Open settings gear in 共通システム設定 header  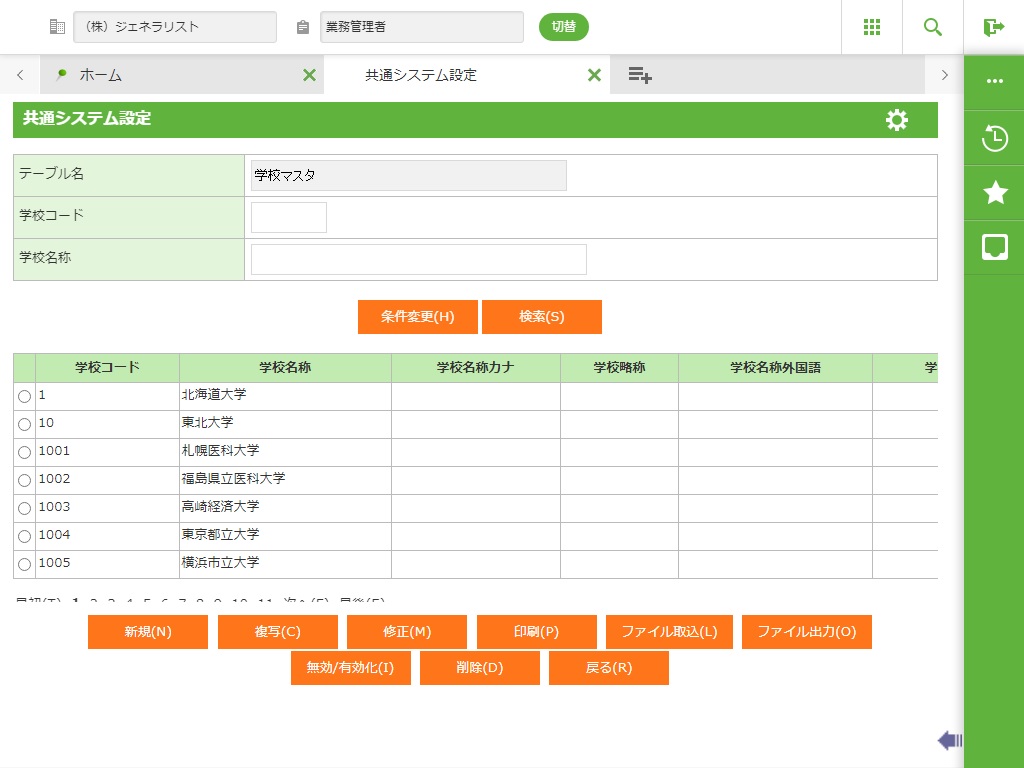point(897,120)
